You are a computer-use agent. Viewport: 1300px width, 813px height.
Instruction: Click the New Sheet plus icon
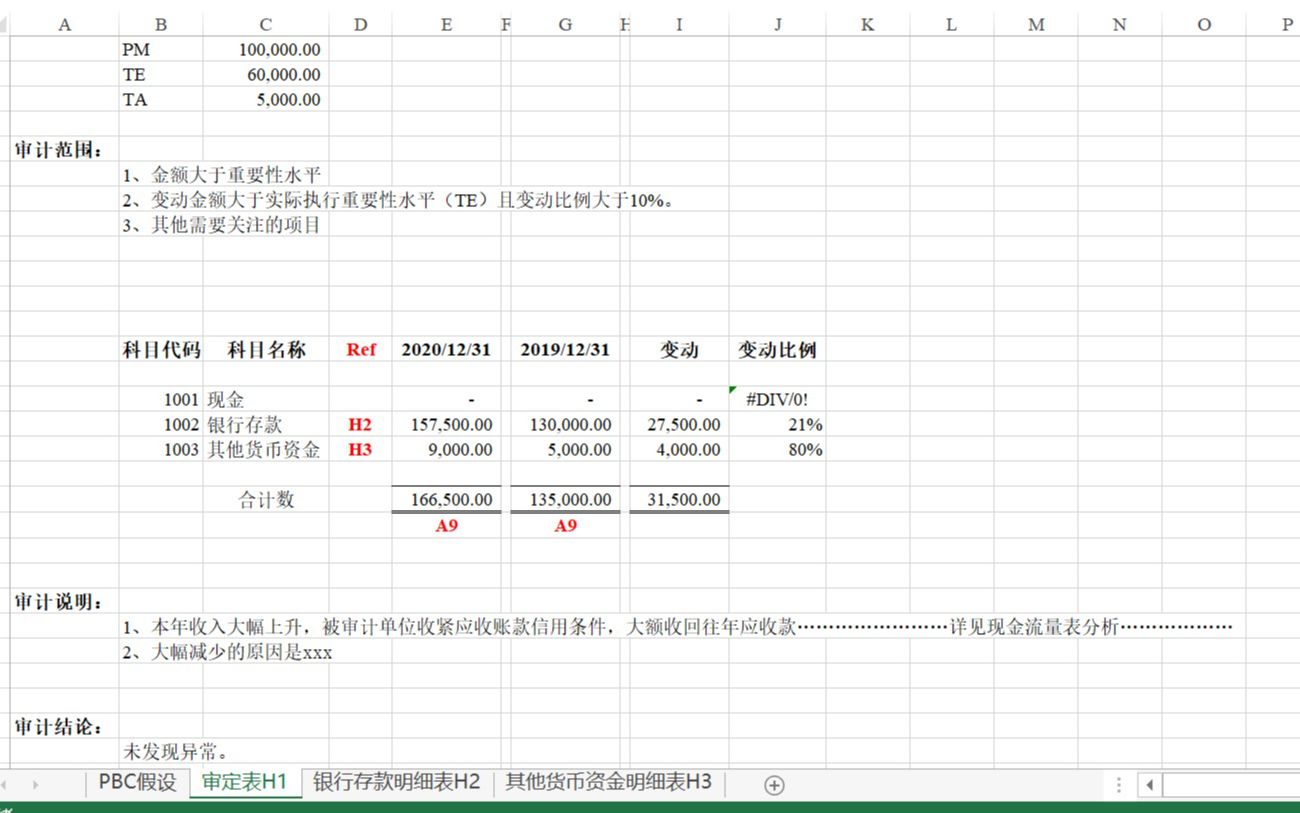click(x=772, y=784)
